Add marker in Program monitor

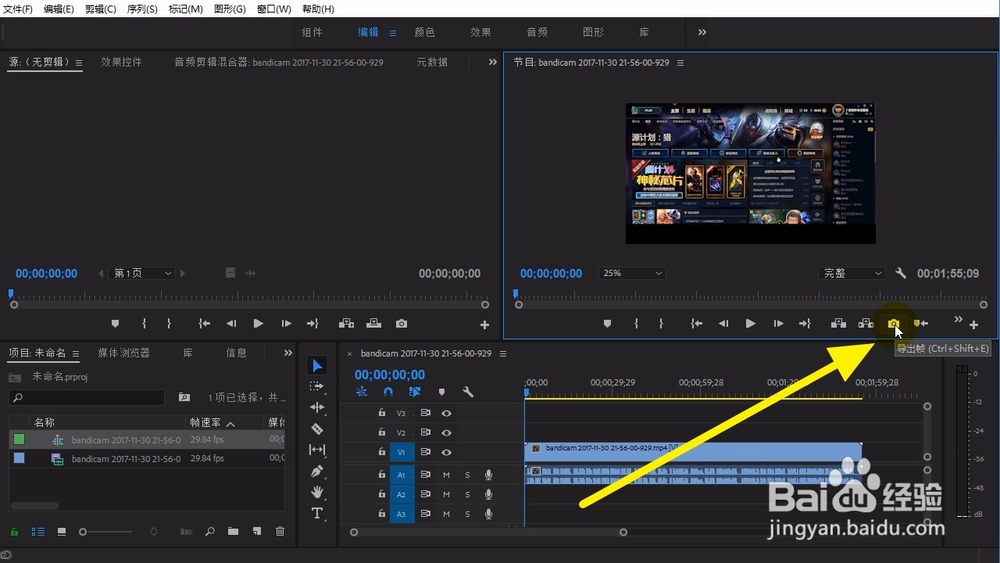click(x=607, y=324)
